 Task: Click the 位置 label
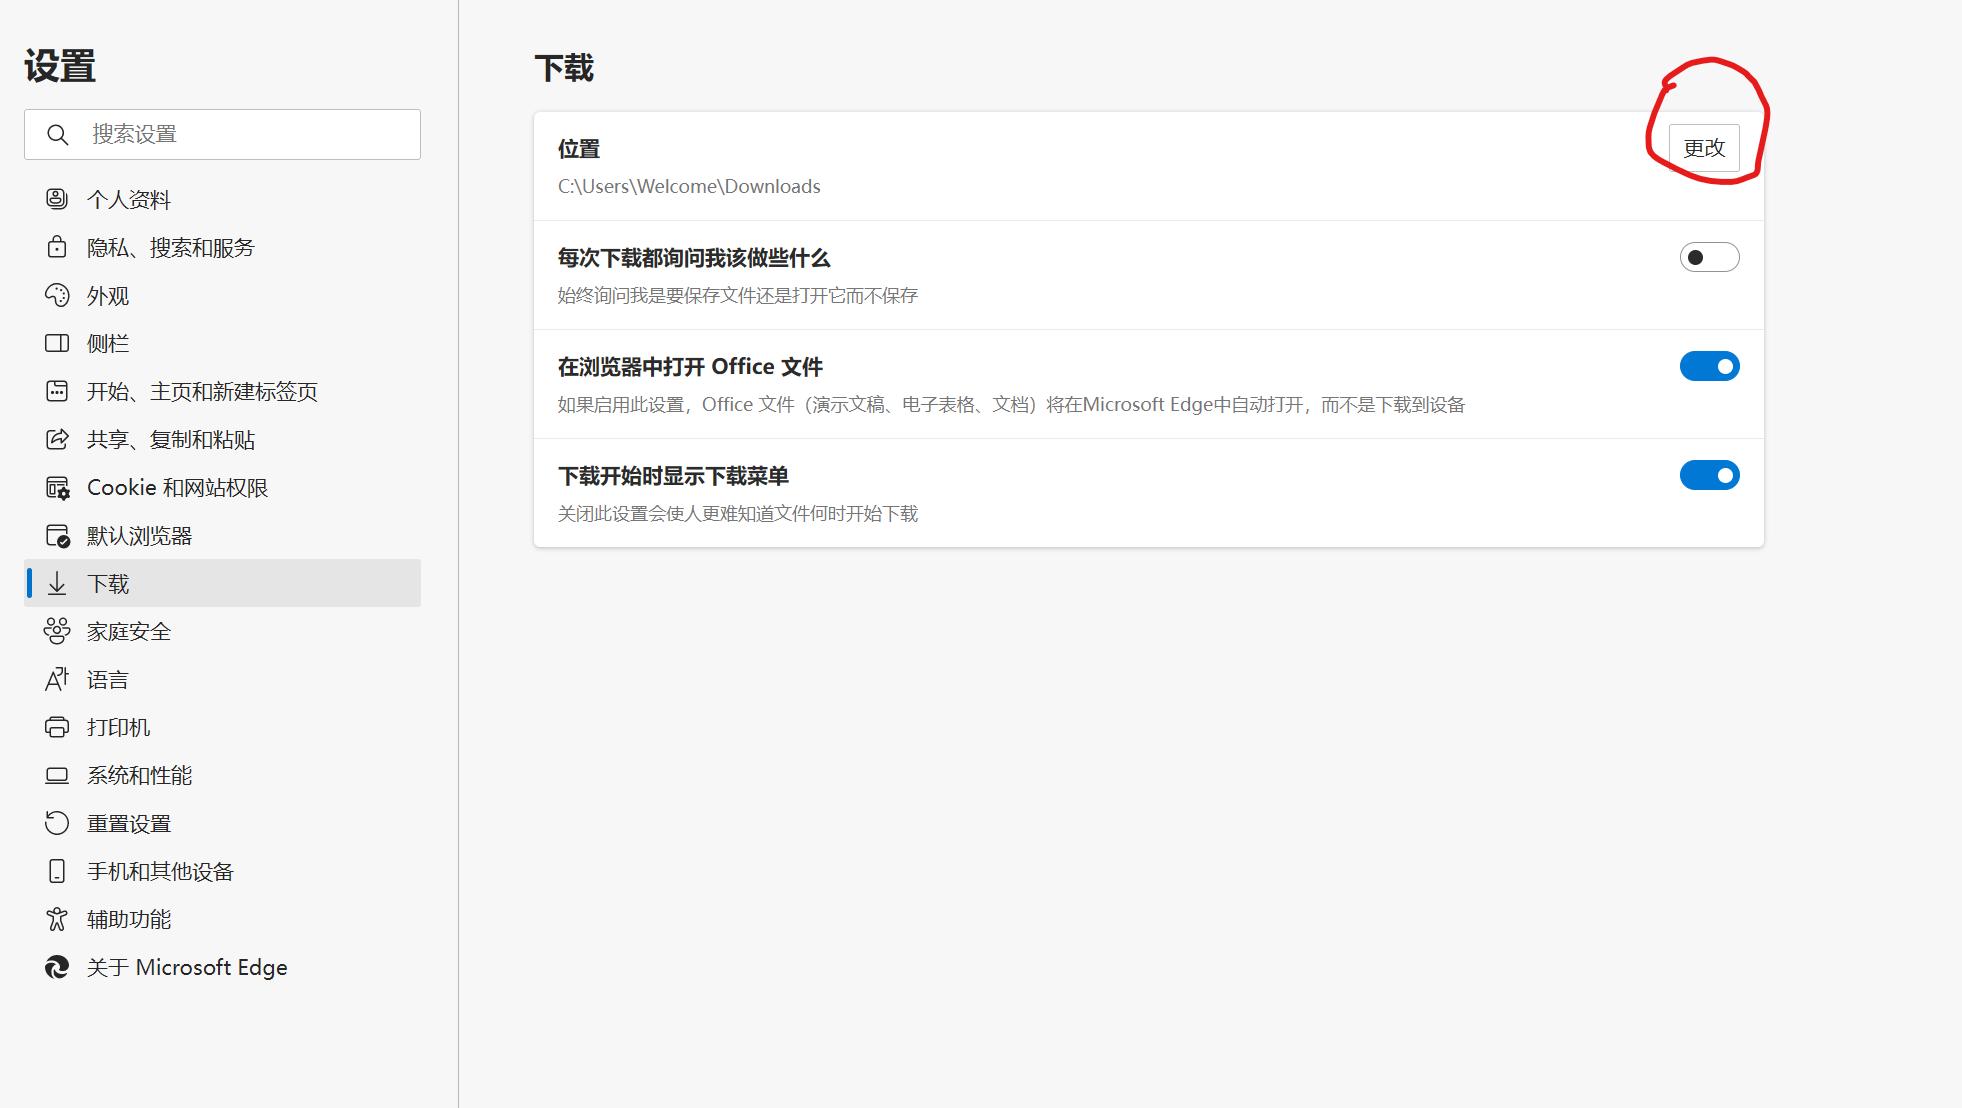pyautogui.click(x=579, y=149)
